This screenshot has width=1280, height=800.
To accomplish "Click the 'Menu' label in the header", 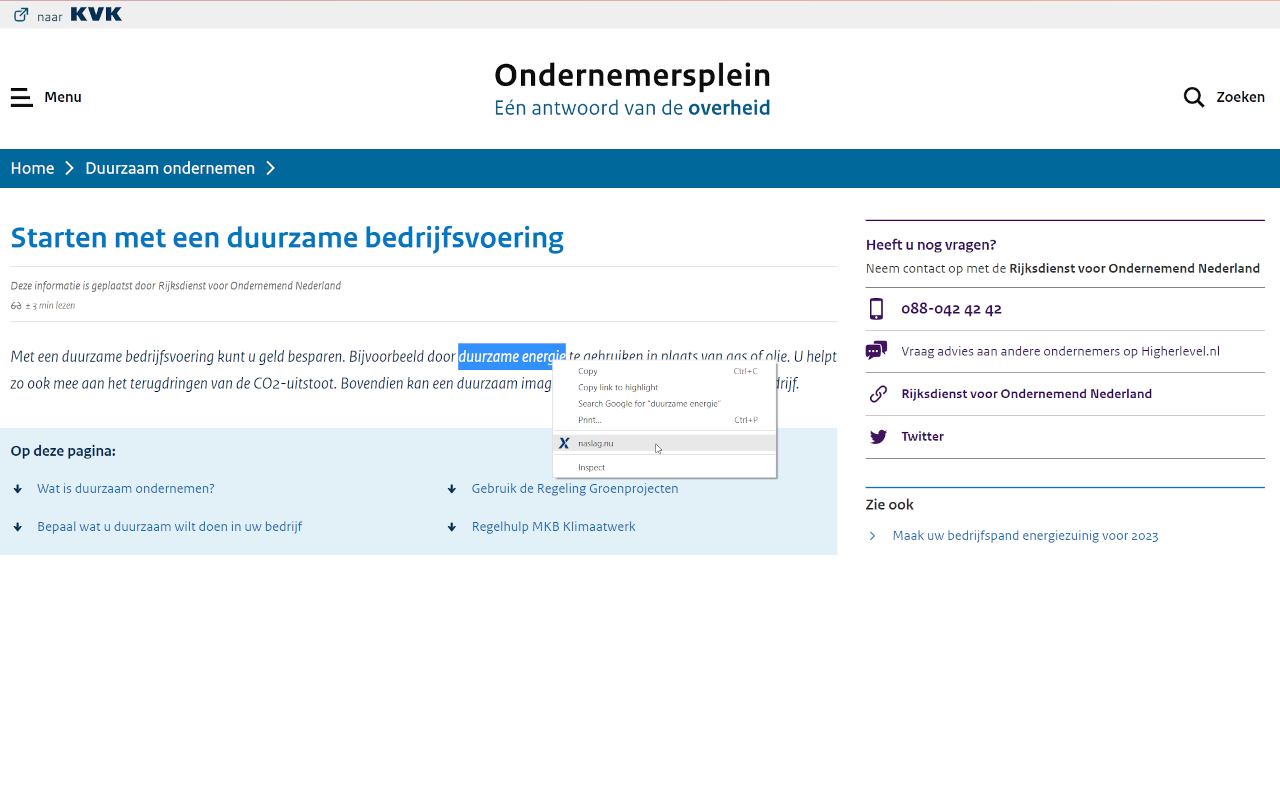I will tap(63, 97).
